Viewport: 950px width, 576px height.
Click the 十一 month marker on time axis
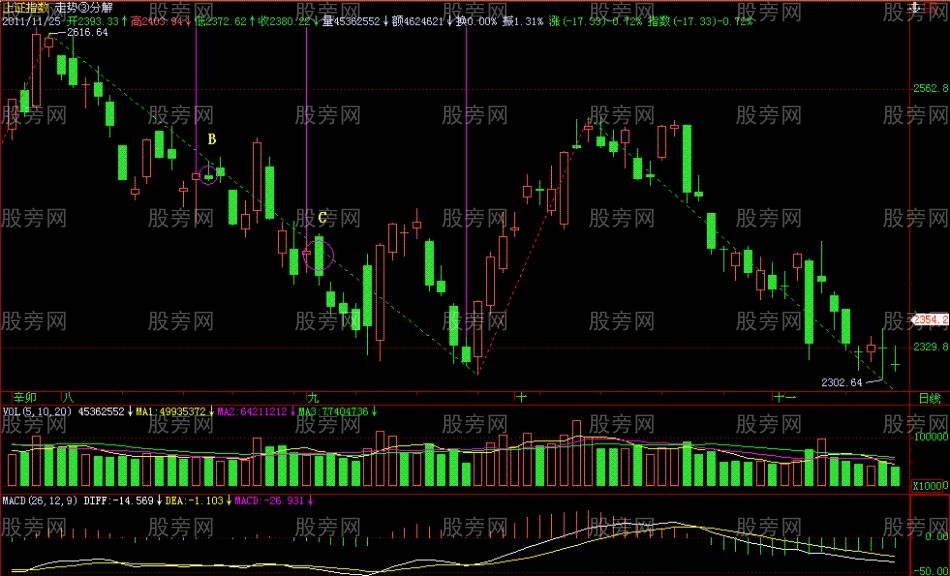784,399
